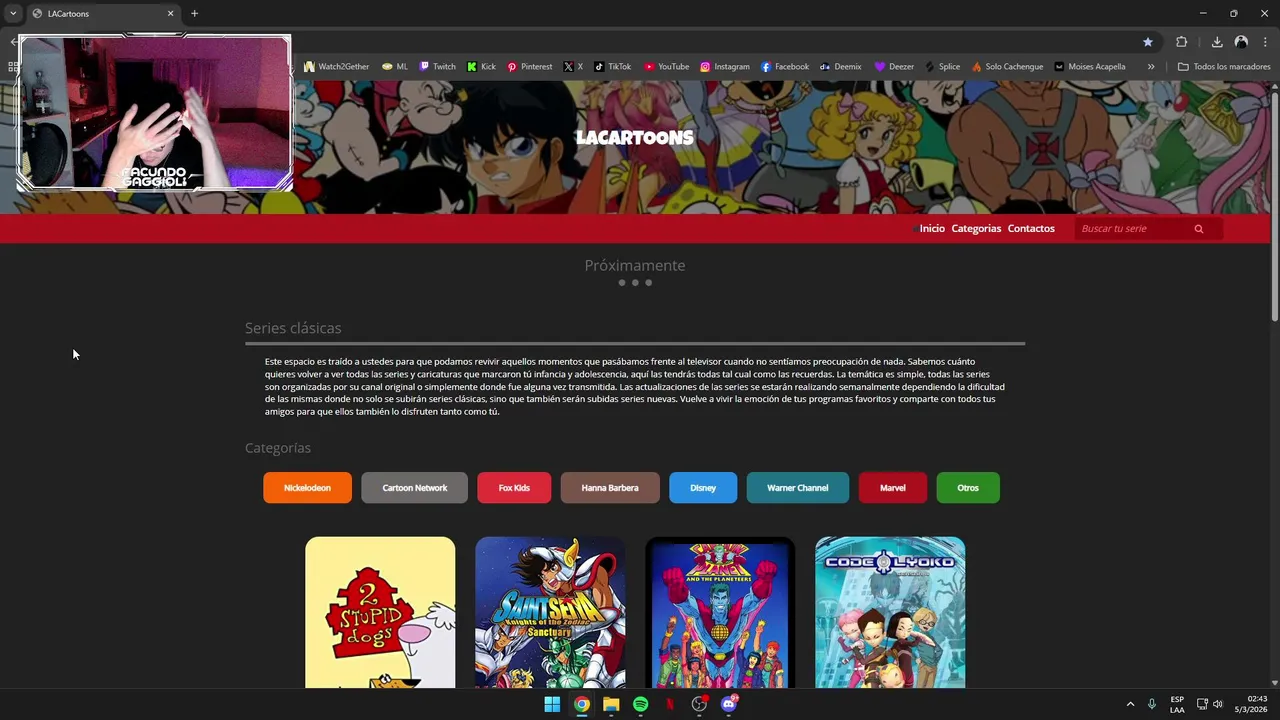Open the Todos los marcadores folder
The width and height of the screenshot is (1280, 720).
coord(1224,67)
